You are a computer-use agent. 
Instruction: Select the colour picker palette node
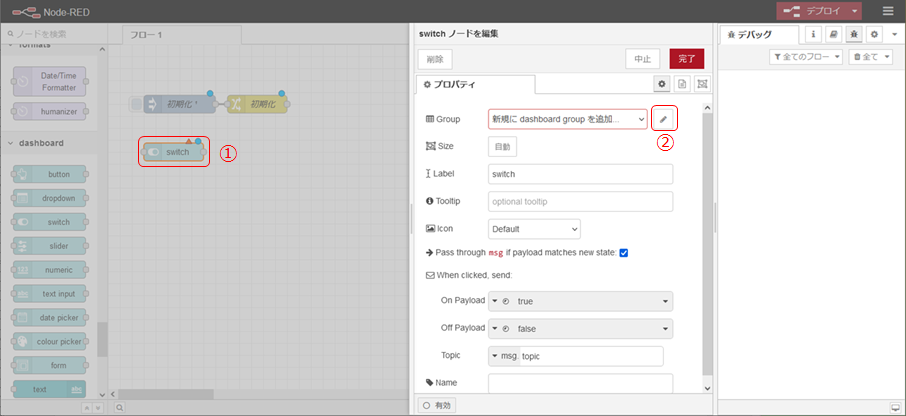pos(49,342)
